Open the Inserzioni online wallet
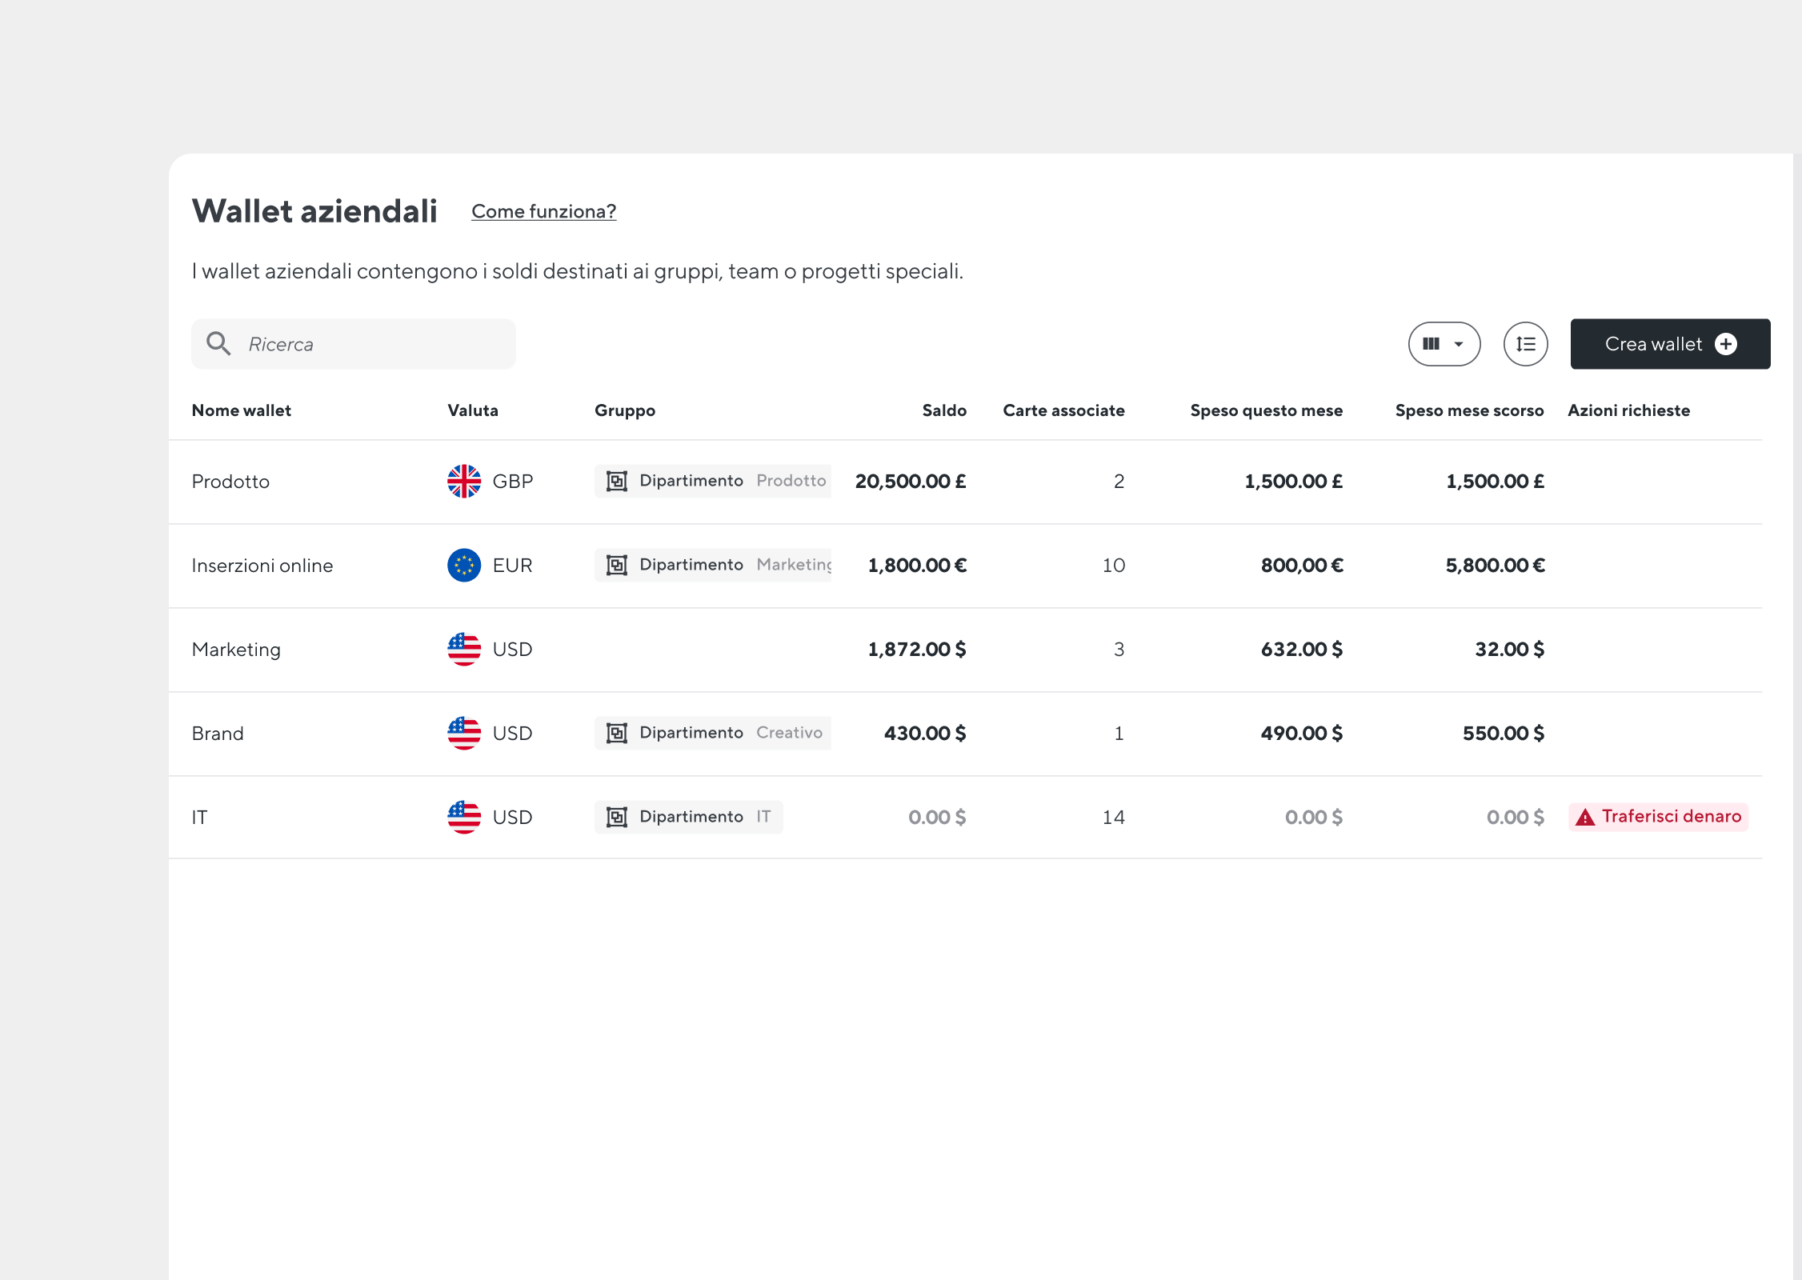 (262, 565)
